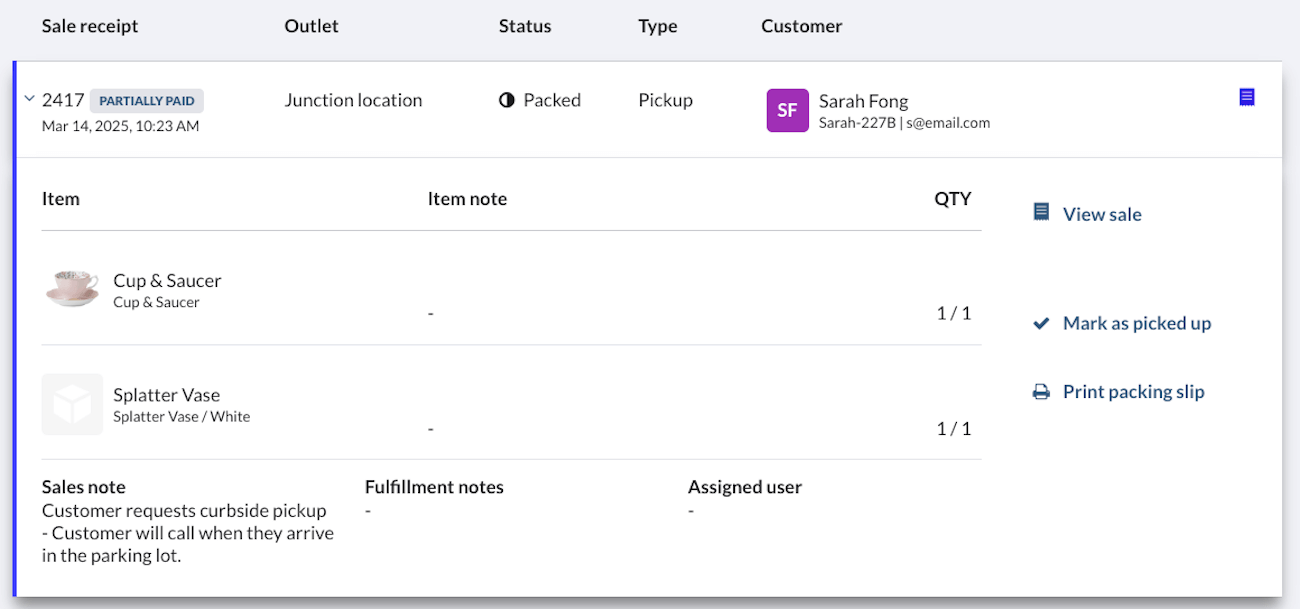Screen dimensions: 1300x609
Task: Open the View sale link
Action: 1101,214
